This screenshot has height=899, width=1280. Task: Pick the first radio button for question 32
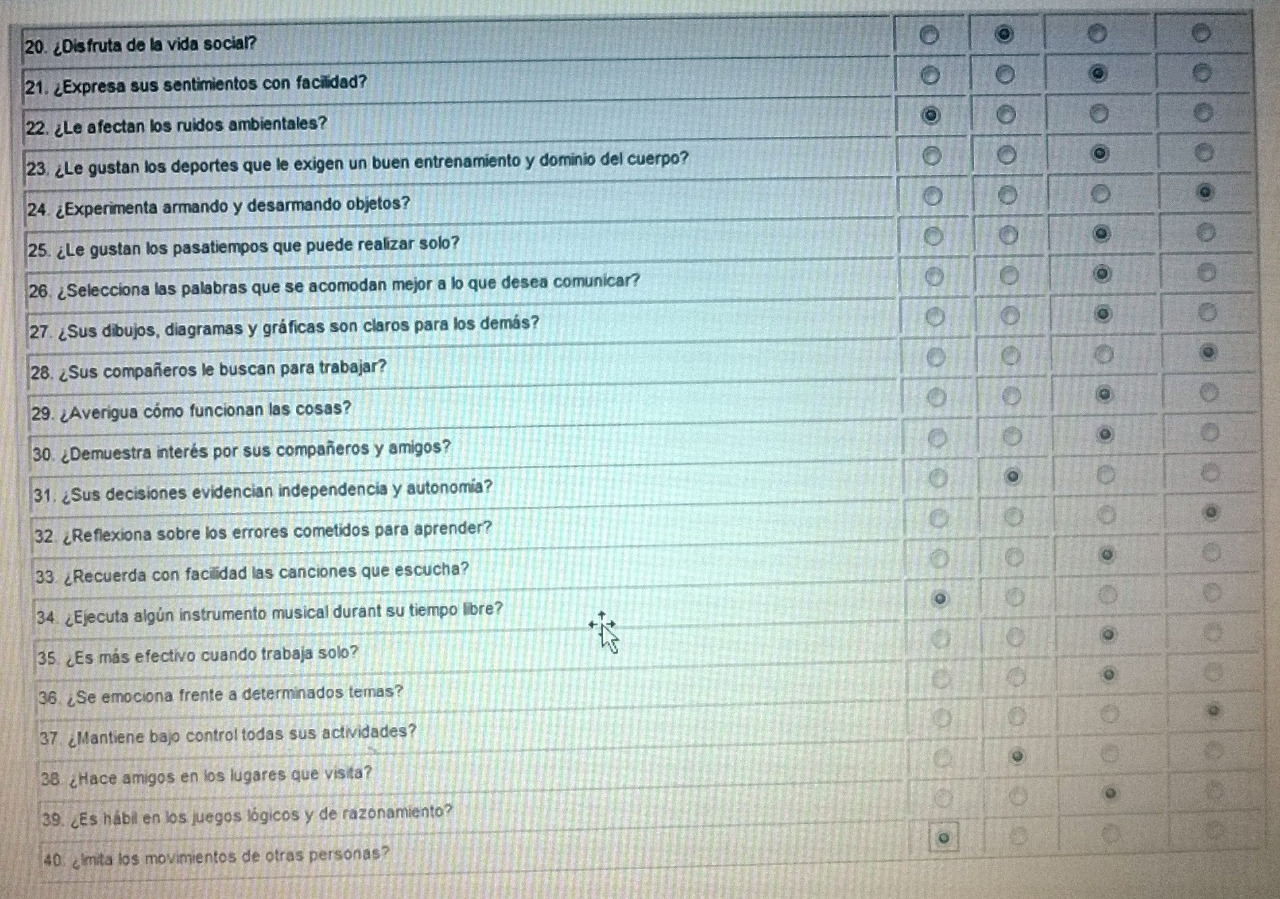(938, 518)
